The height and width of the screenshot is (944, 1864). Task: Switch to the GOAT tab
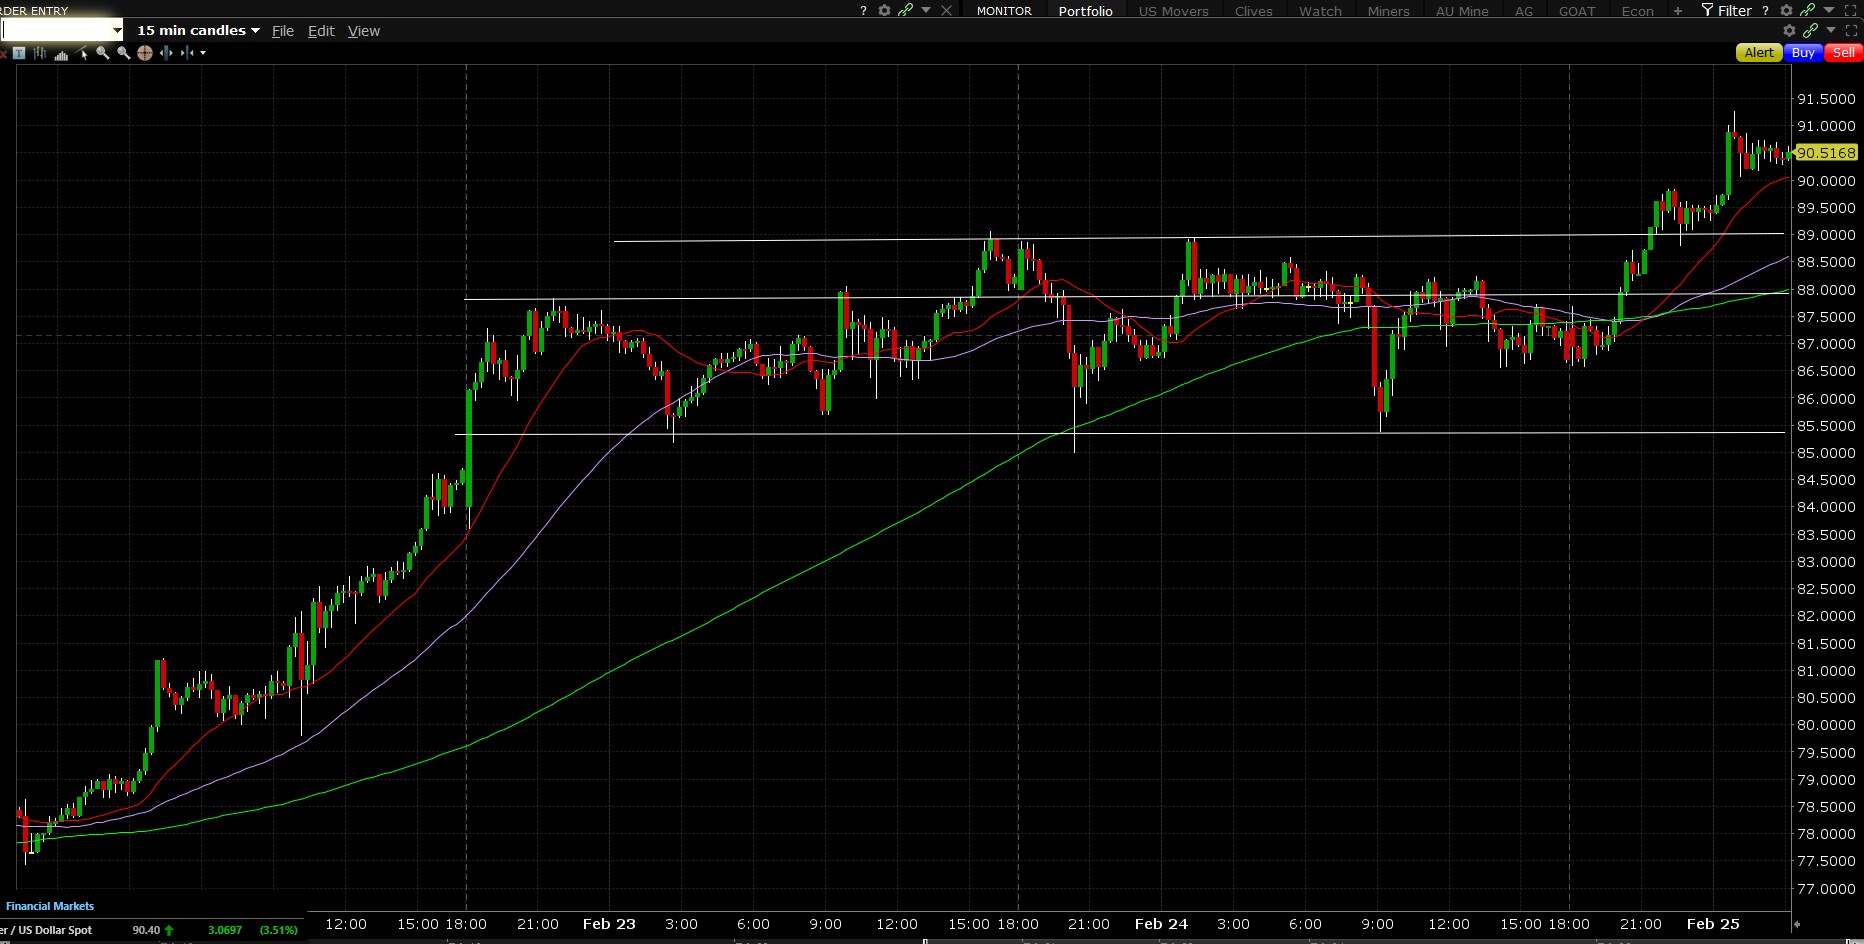pyautogui.click(x=1577, y=11)
